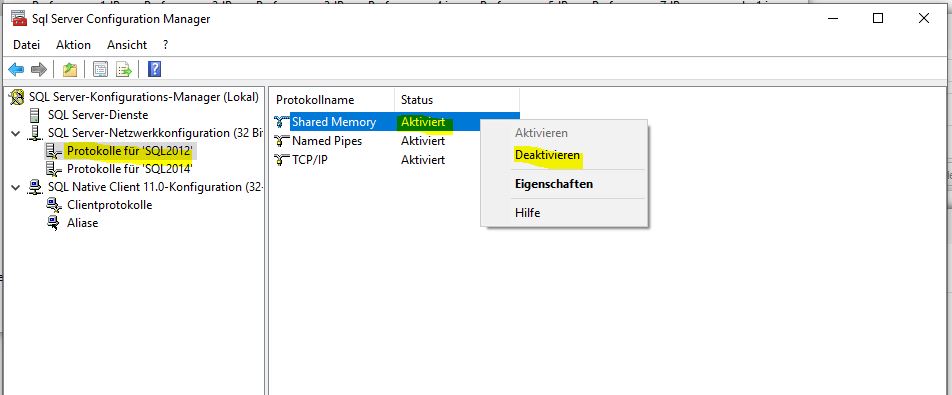Click the icon beside Protokolle für 'SQL2012'
Image resolution: width=952 pixels, height=395 pixels.
tap(54, 150)
